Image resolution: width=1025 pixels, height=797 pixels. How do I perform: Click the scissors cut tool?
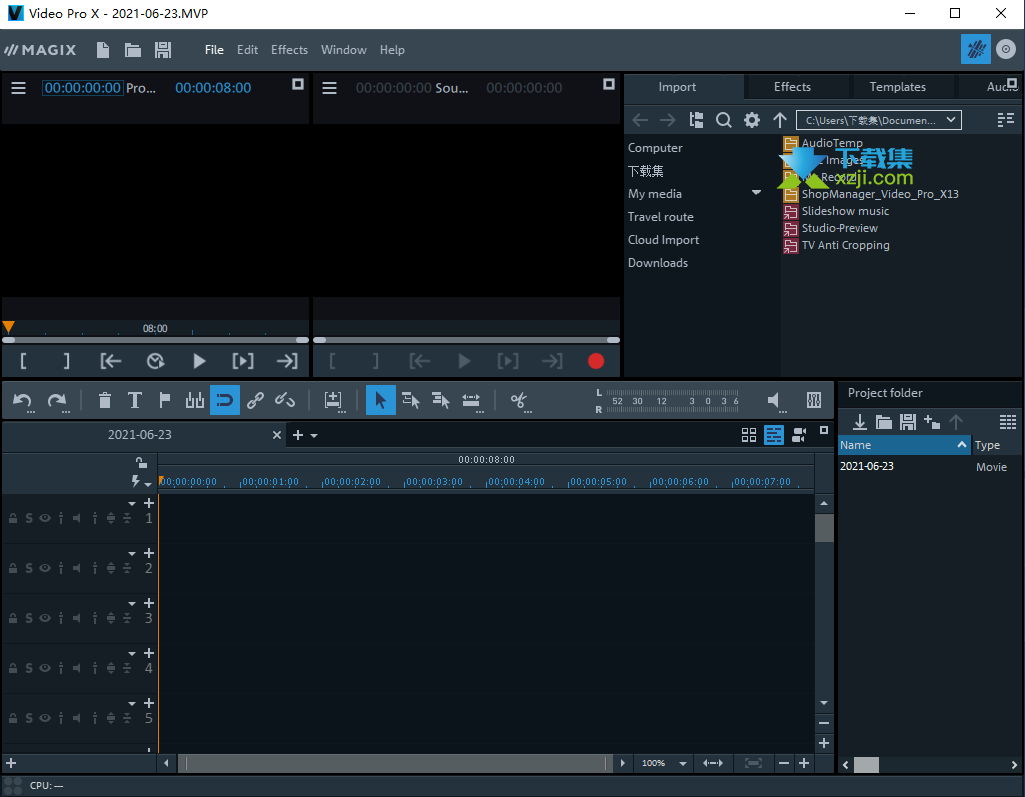(520, 400)
